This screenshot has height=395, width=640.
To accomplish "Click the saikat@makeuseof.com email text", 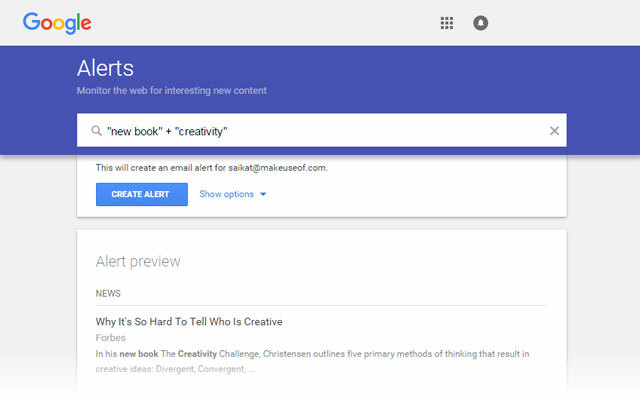I will [277, 168].
